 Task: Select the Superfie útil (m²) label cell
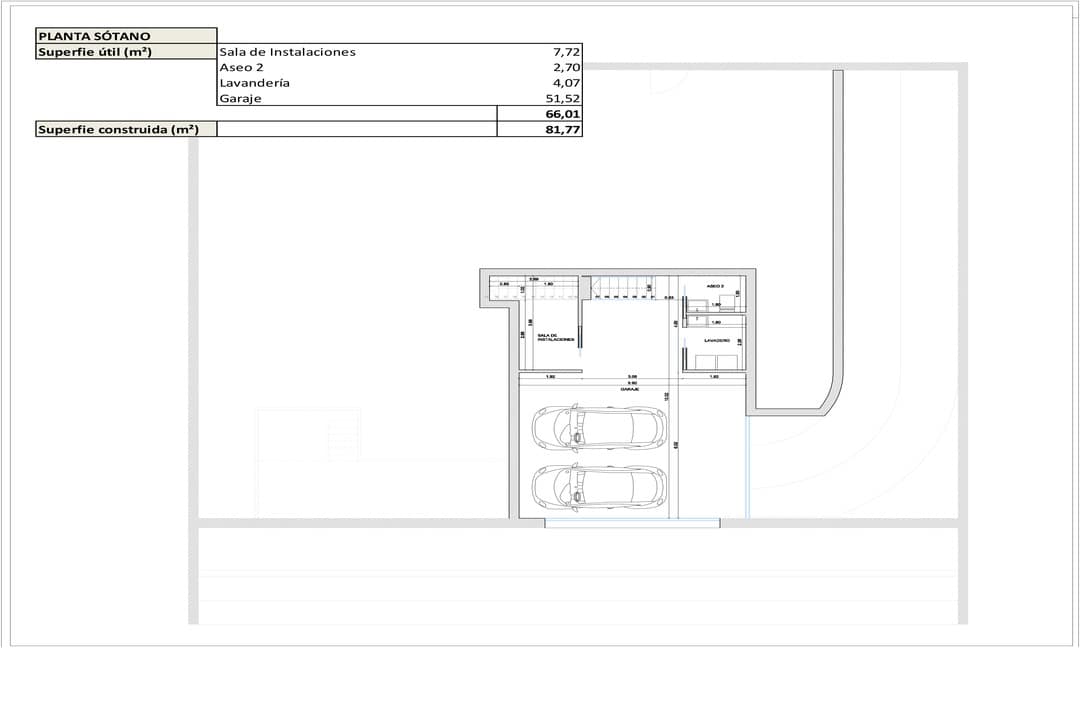pyautogui.click(x=125, y=51)
